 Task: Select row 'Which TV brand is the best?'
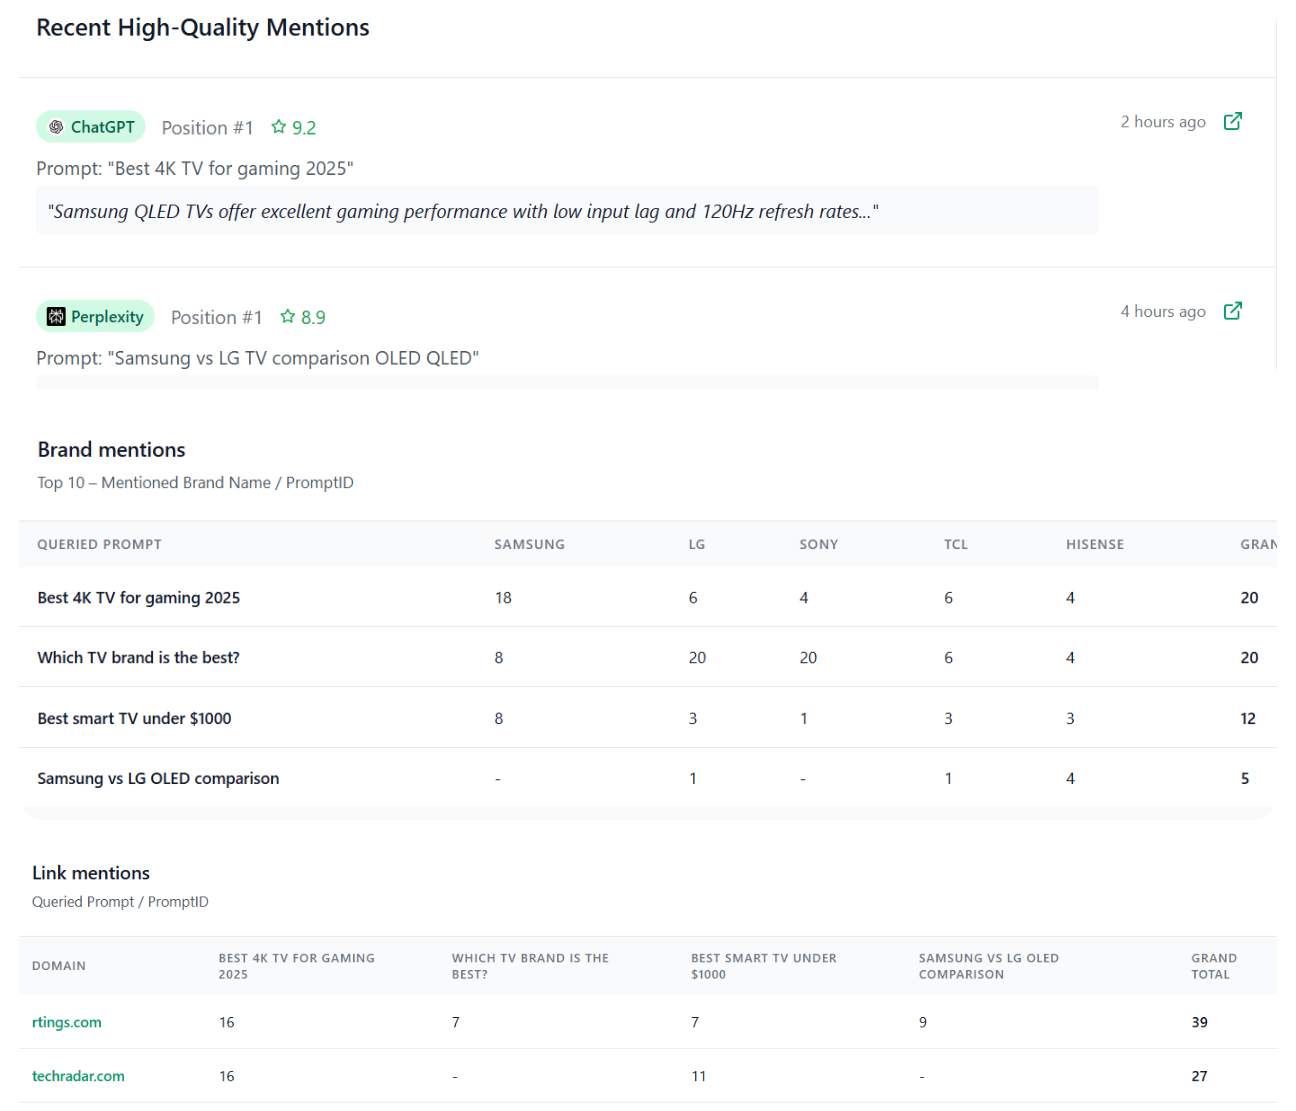[x=647, y=657]
